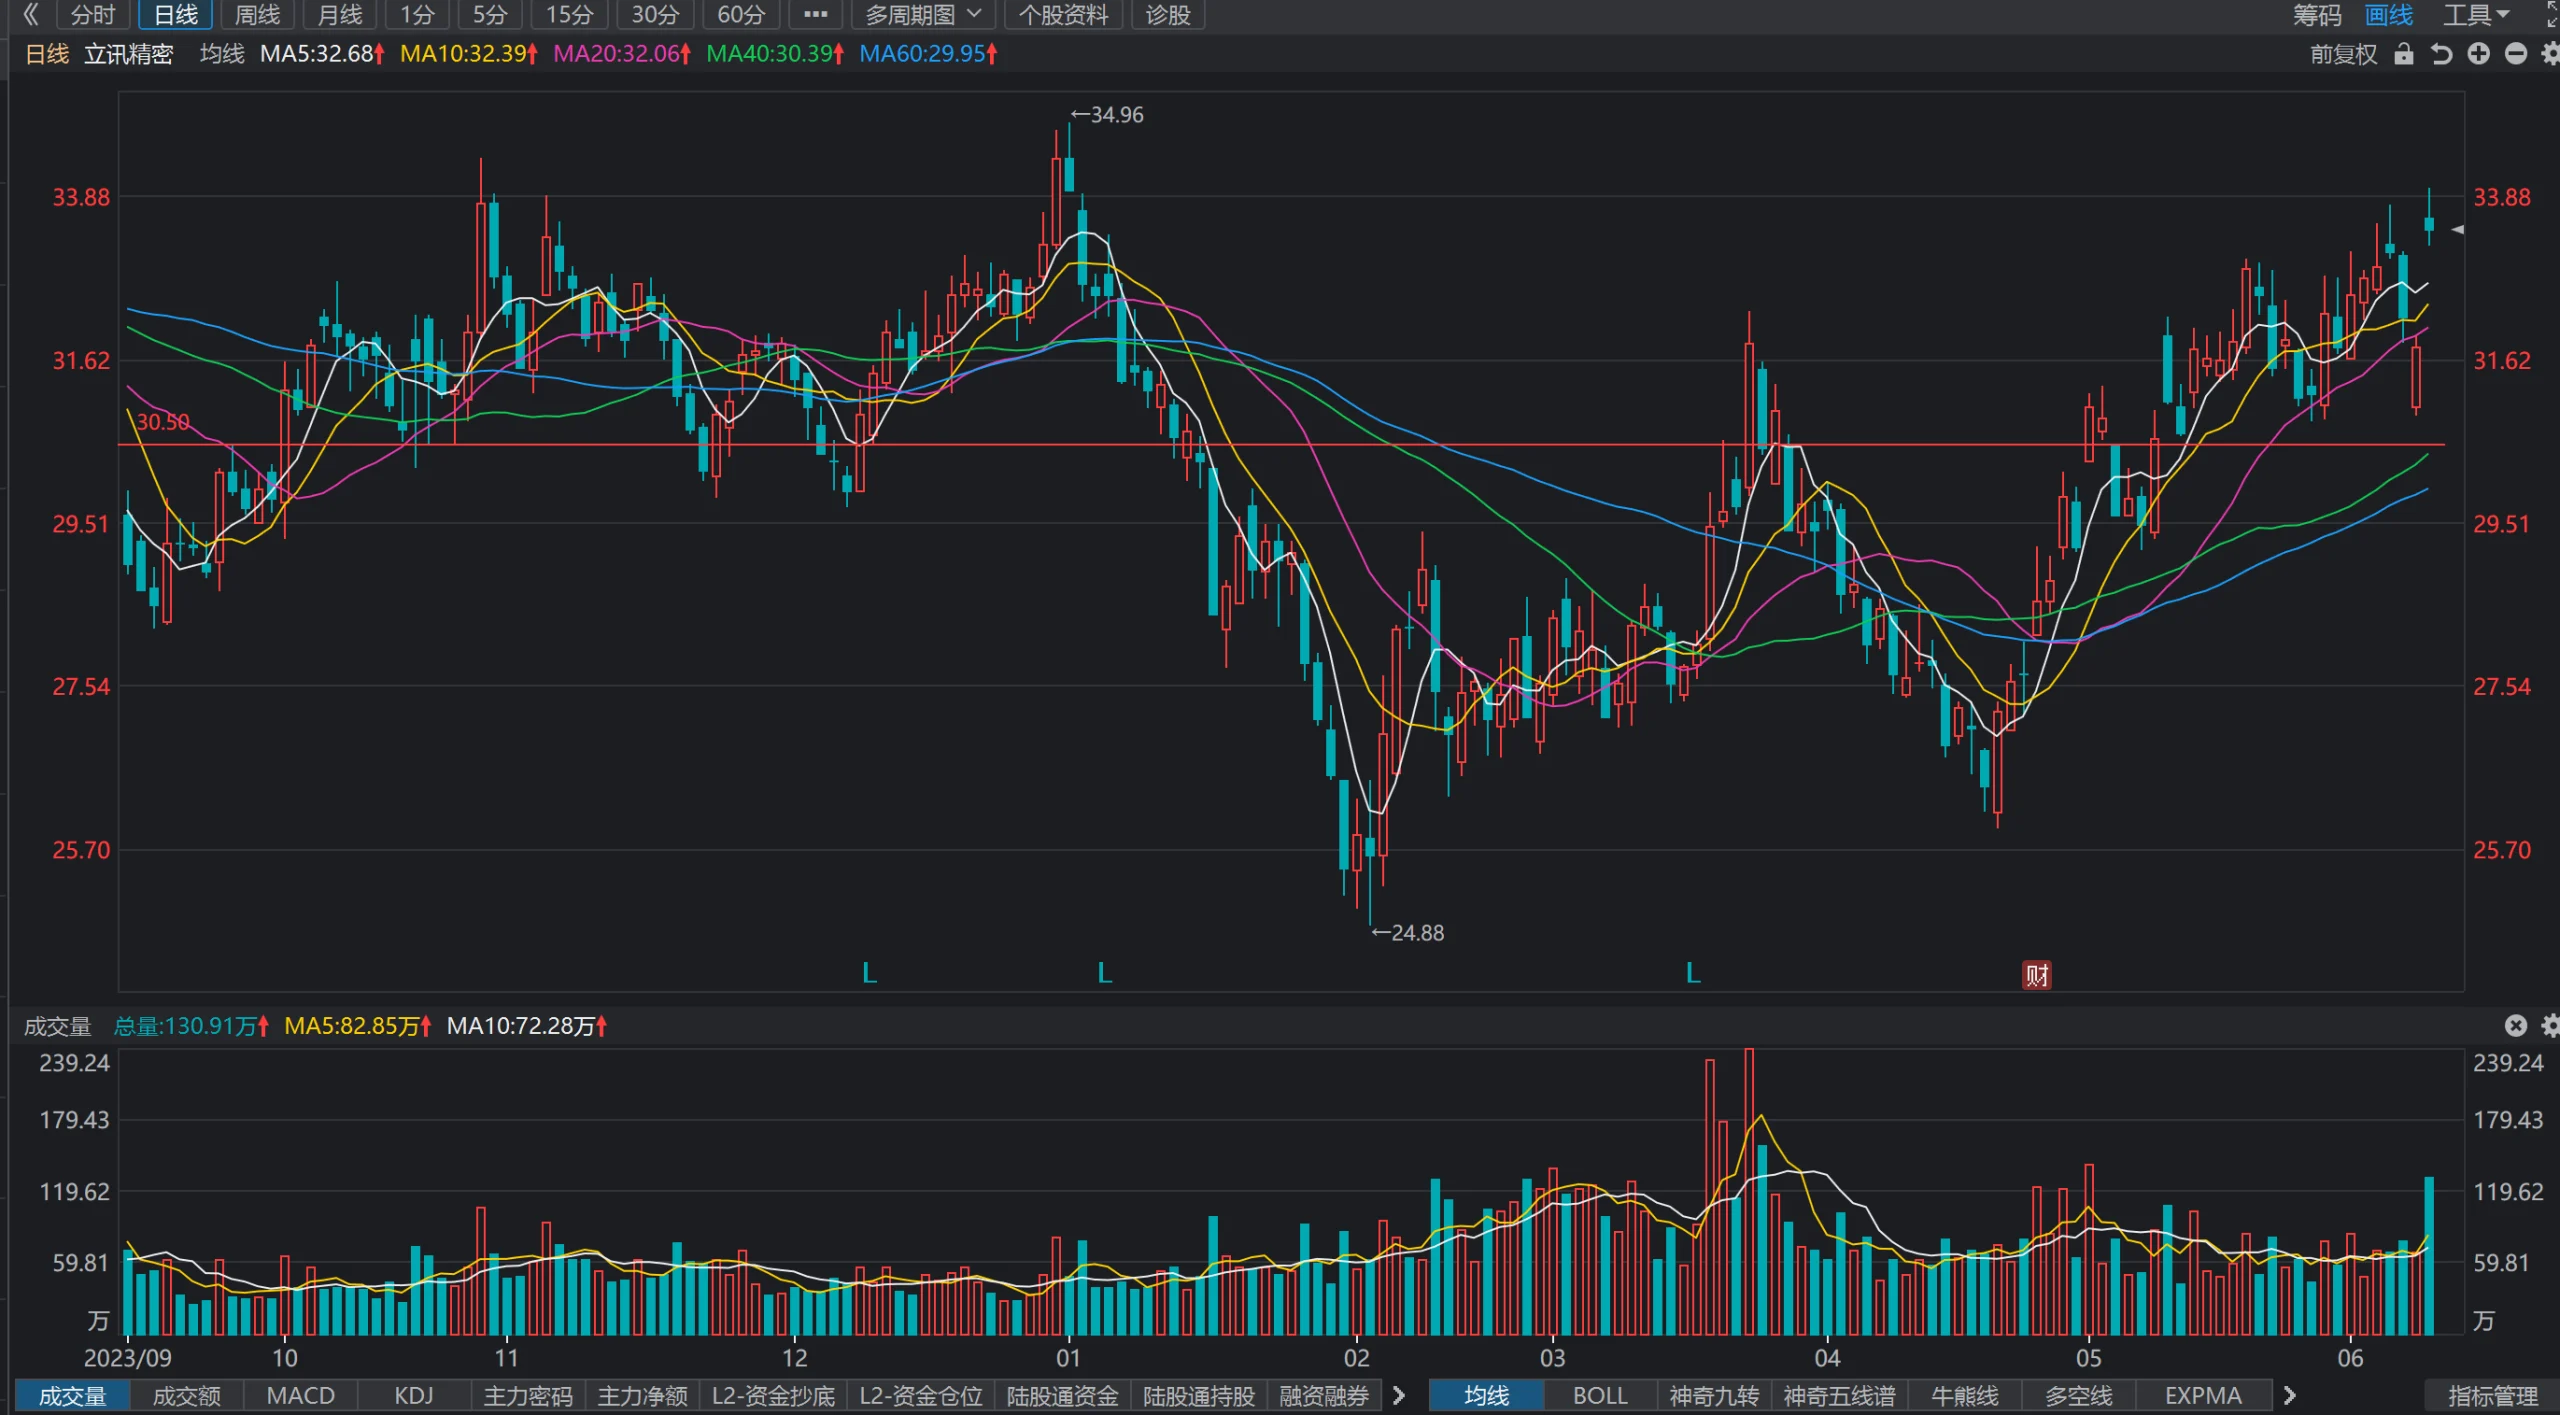The width and height of the screenshot is (2560, 1415).
Task: Click the volume 总量:130.91万 label
Action: pos(191,1026)
